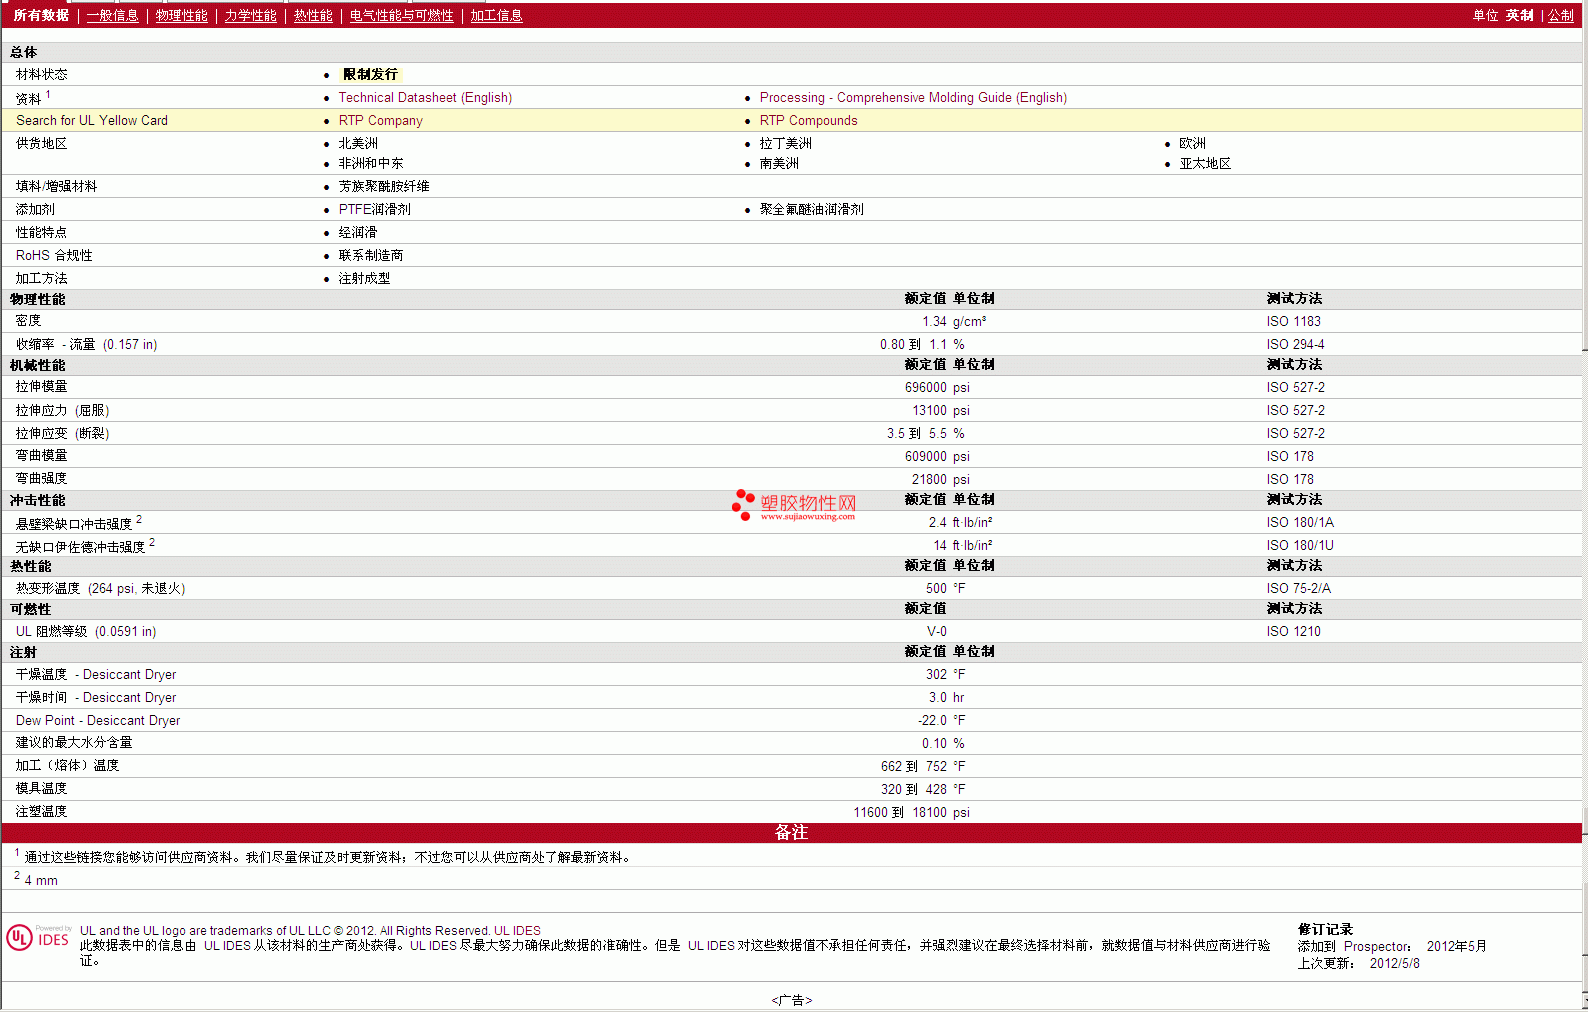Open the 所有数据 tab
Screen dimensions: 1588x1012
point(41,15)
